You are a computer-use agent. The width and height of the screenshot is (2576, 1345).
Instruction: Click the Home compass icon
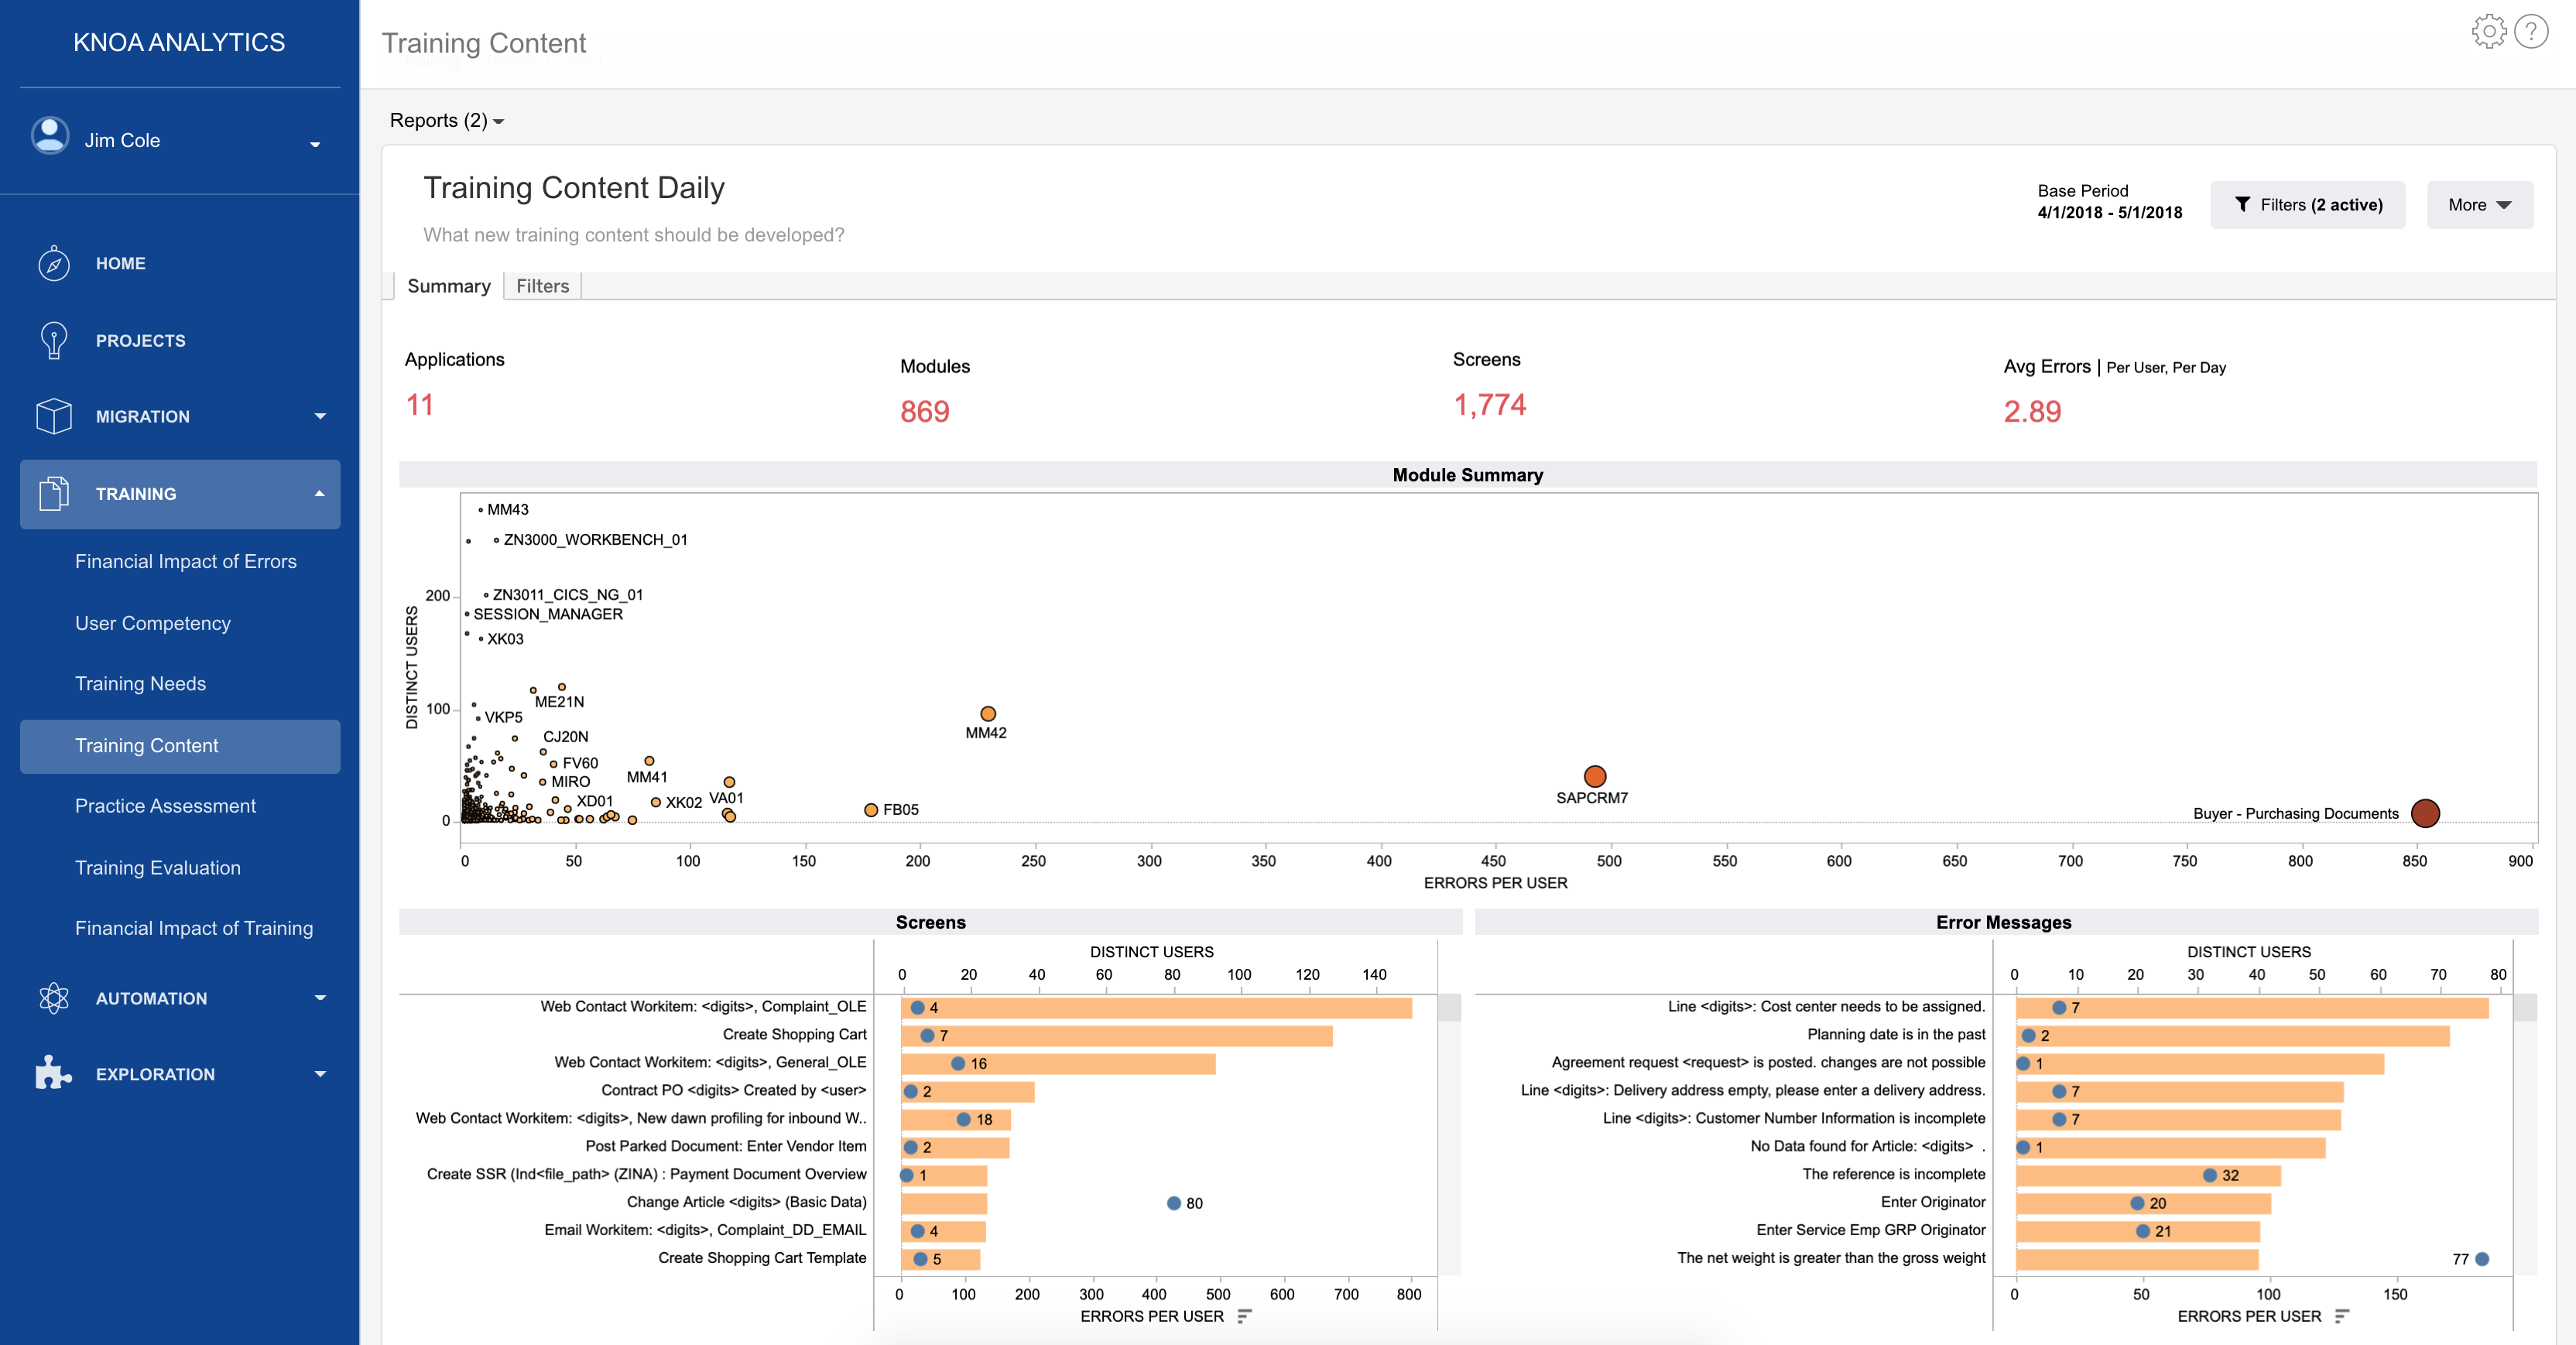(x=54, y=264)
